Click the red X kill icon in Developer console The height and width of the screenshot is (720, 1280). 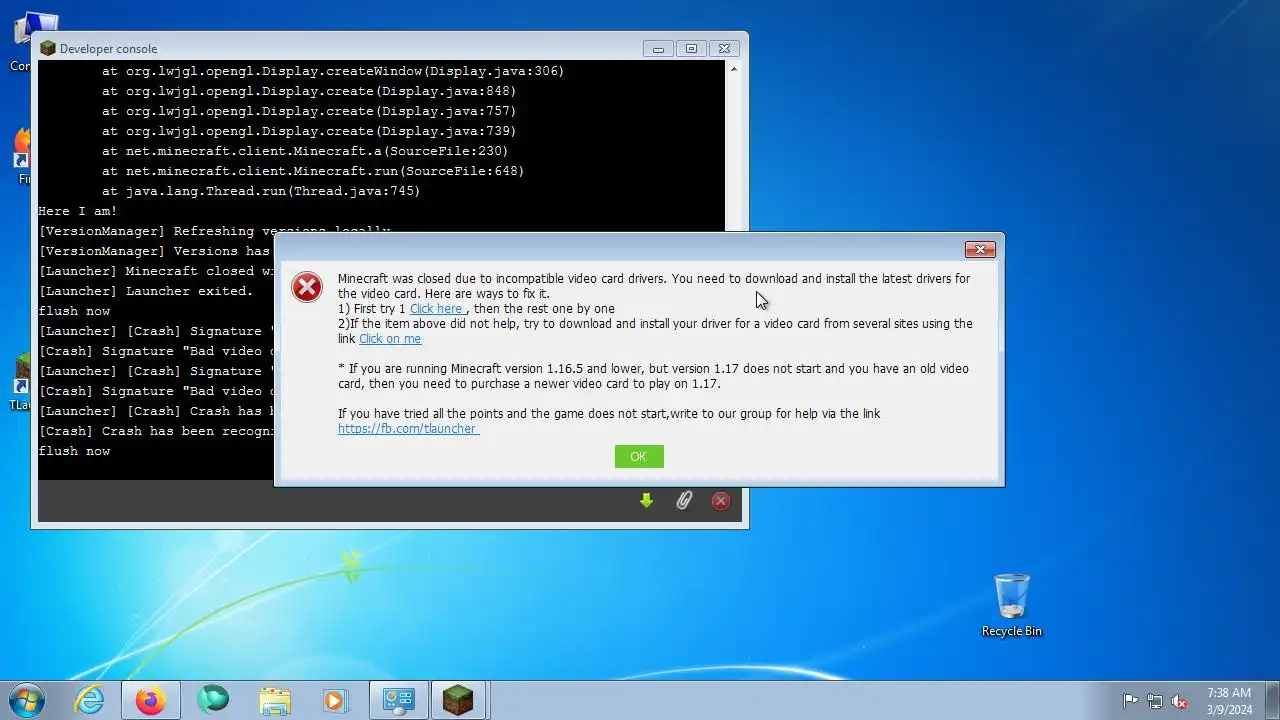(x=721, y=501)
